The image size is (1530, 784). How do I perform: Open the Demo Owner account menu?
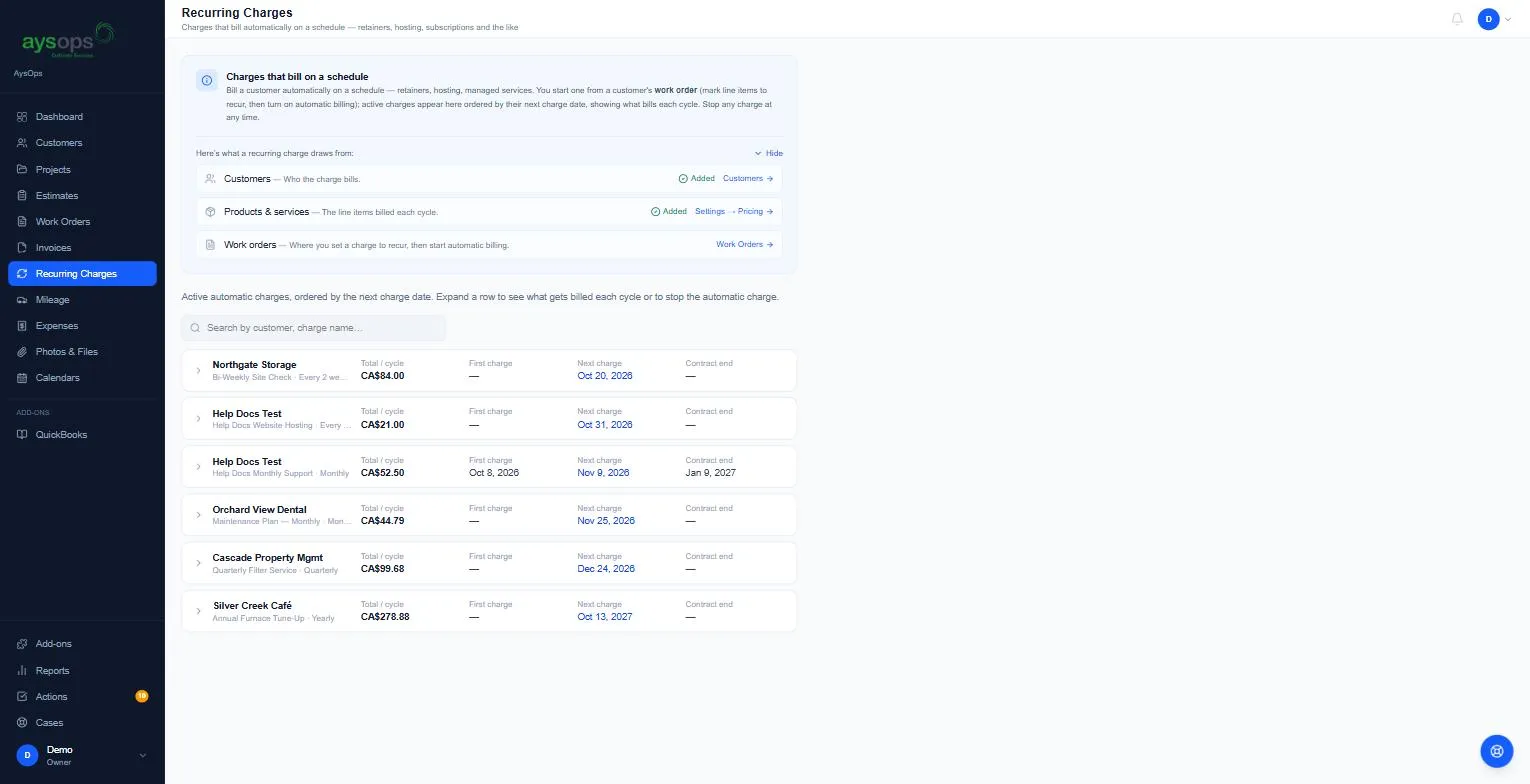pyautogui.click(x=82, y=755)
